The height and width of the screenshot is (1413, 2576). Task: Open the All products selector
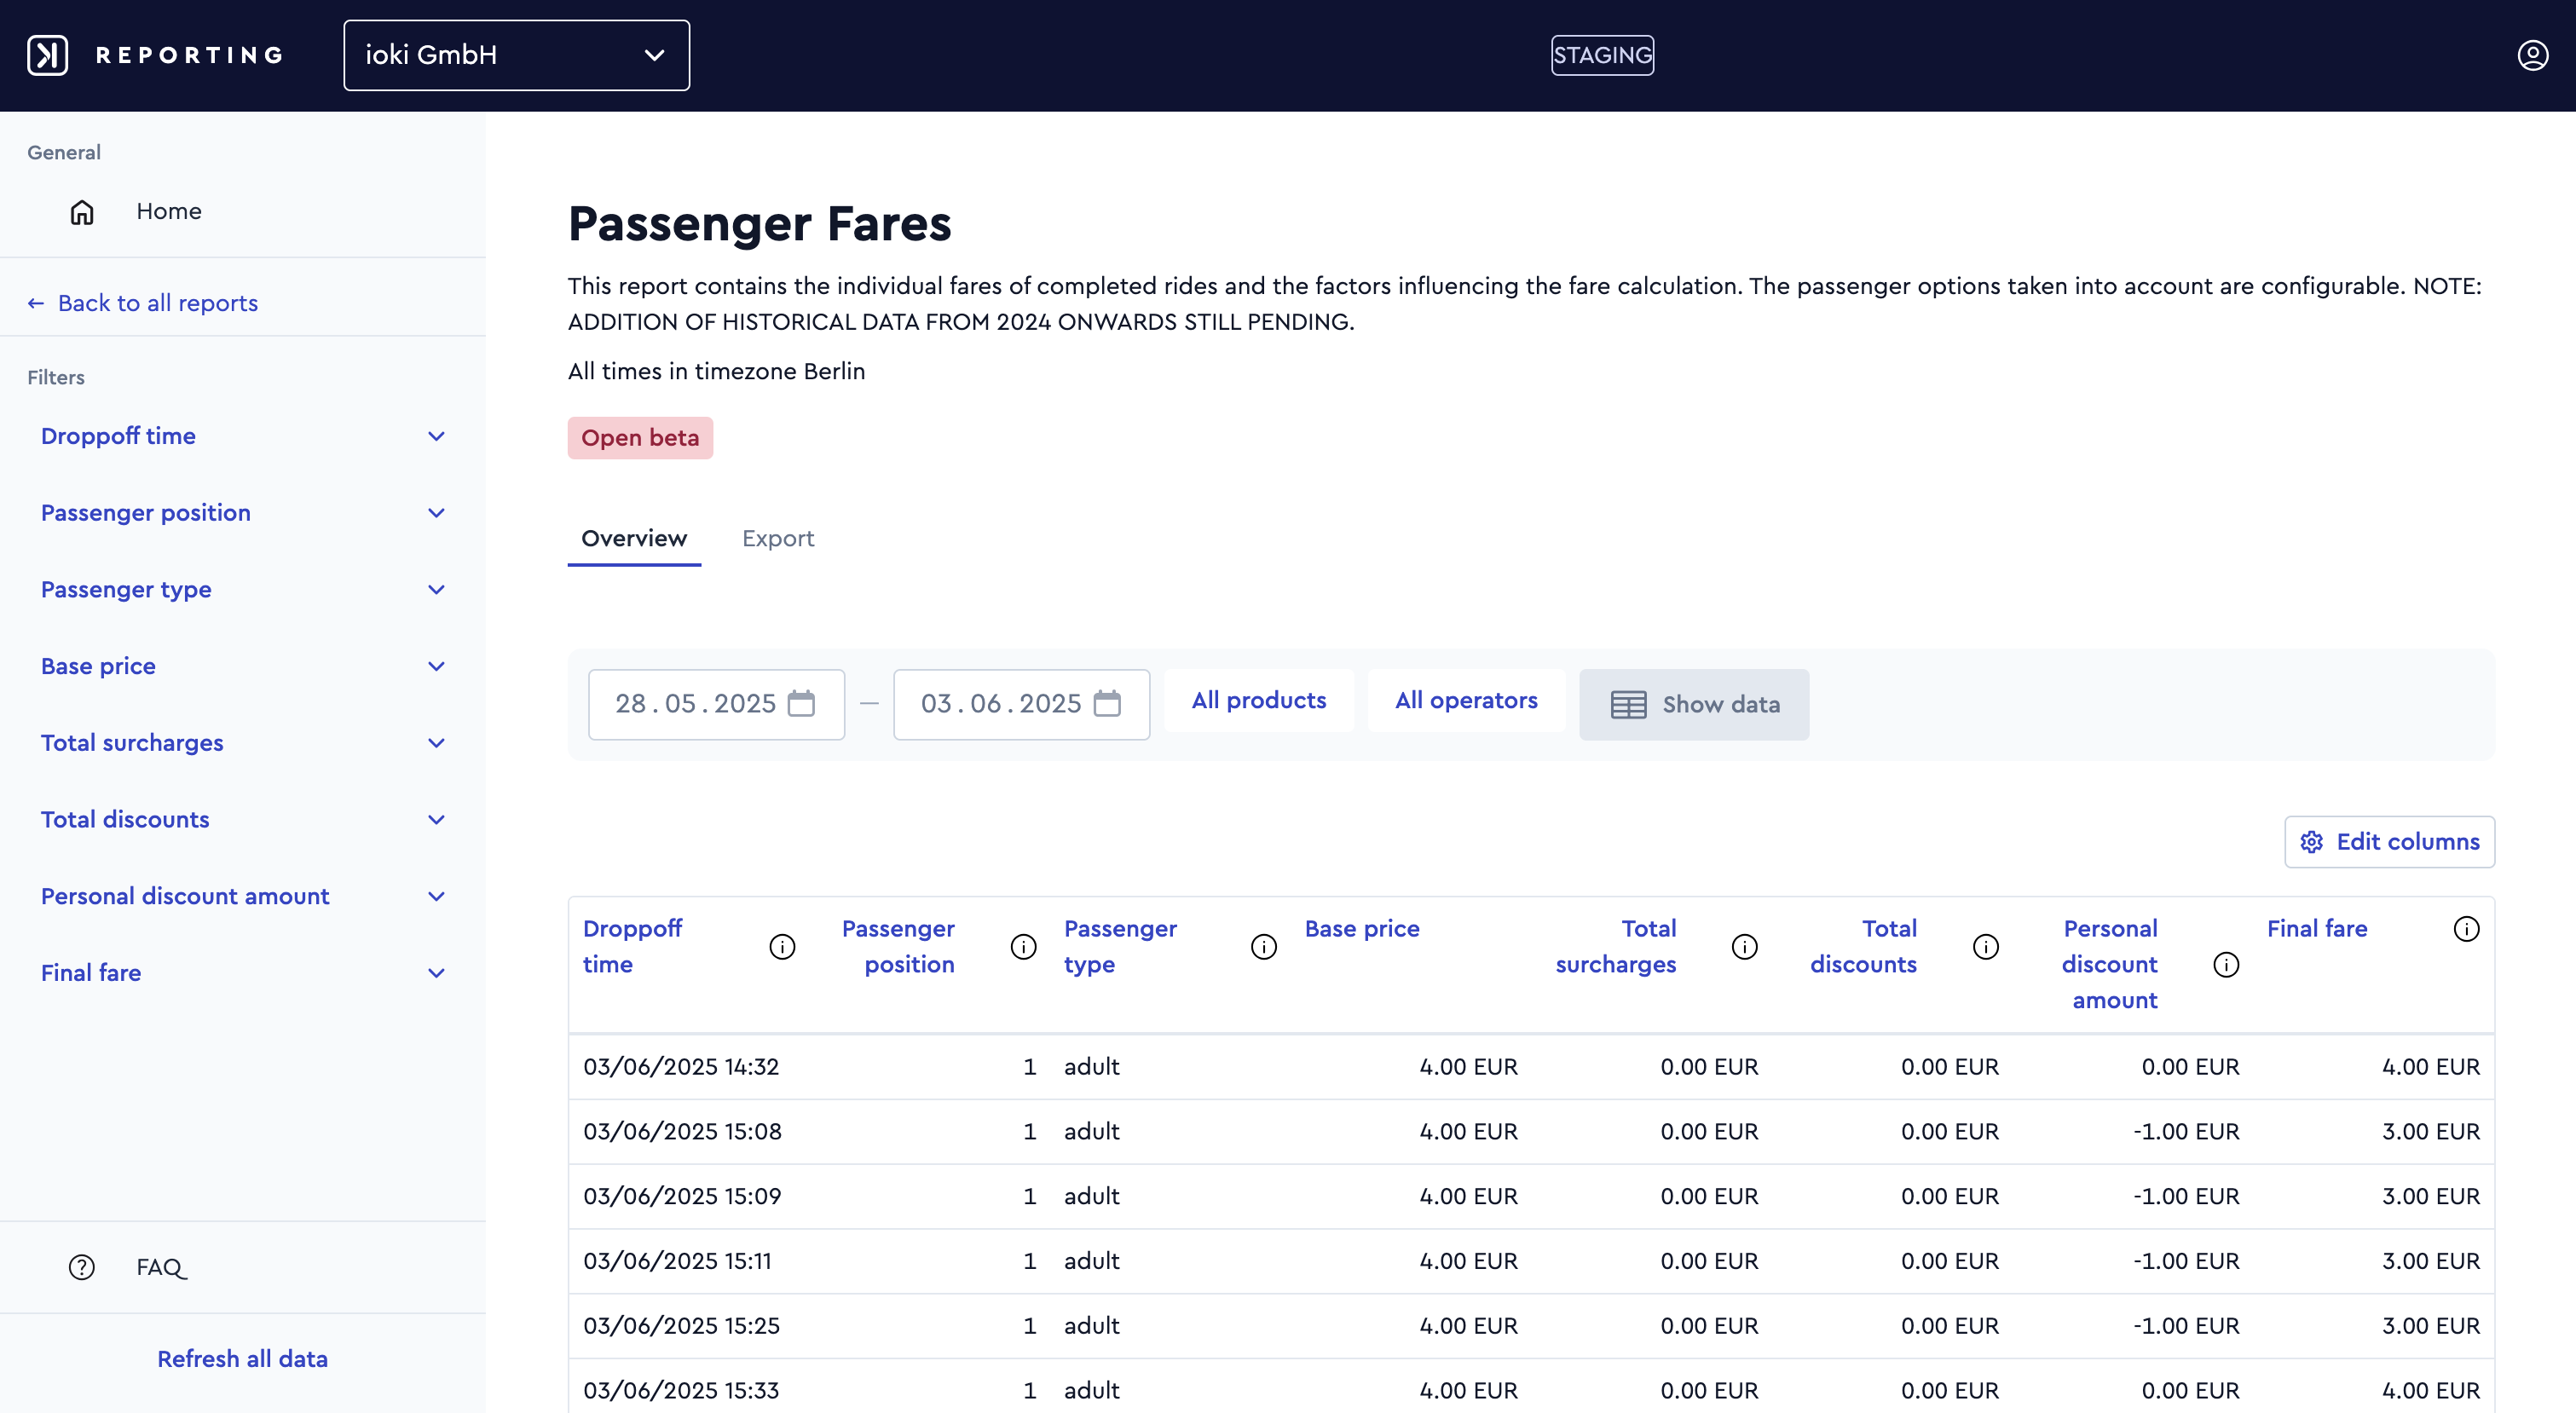pos(1258,700)
